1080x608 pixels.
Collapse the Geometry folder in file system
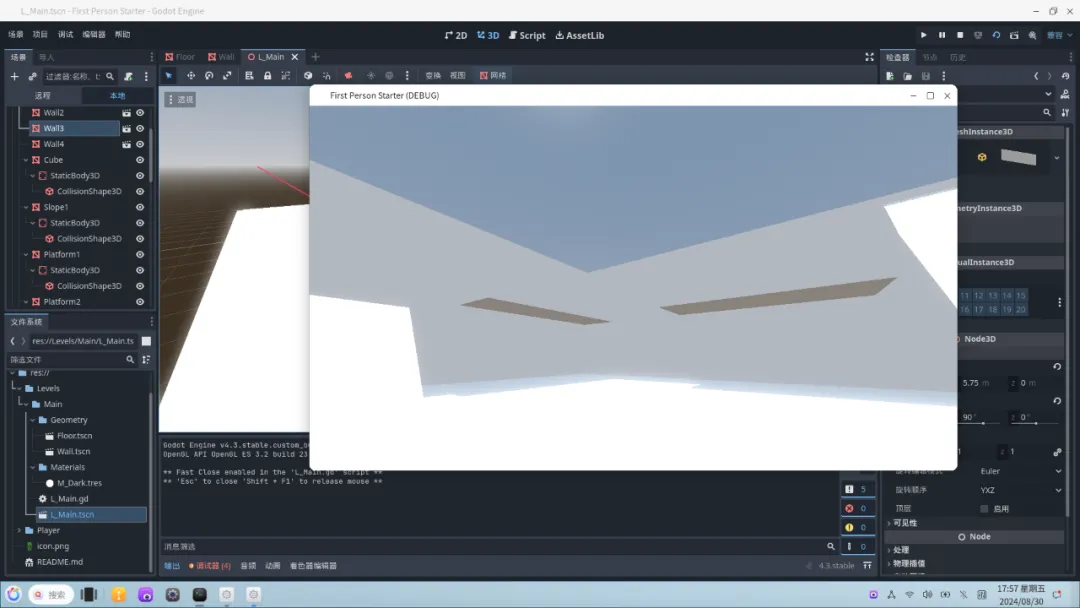pos(32,420)
